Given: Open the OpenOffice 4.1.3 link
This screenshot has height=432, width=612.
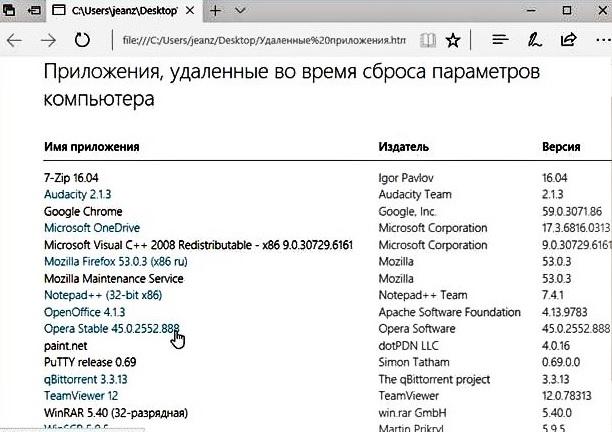Looking at the screenshot, I should [x=84, y=312].
